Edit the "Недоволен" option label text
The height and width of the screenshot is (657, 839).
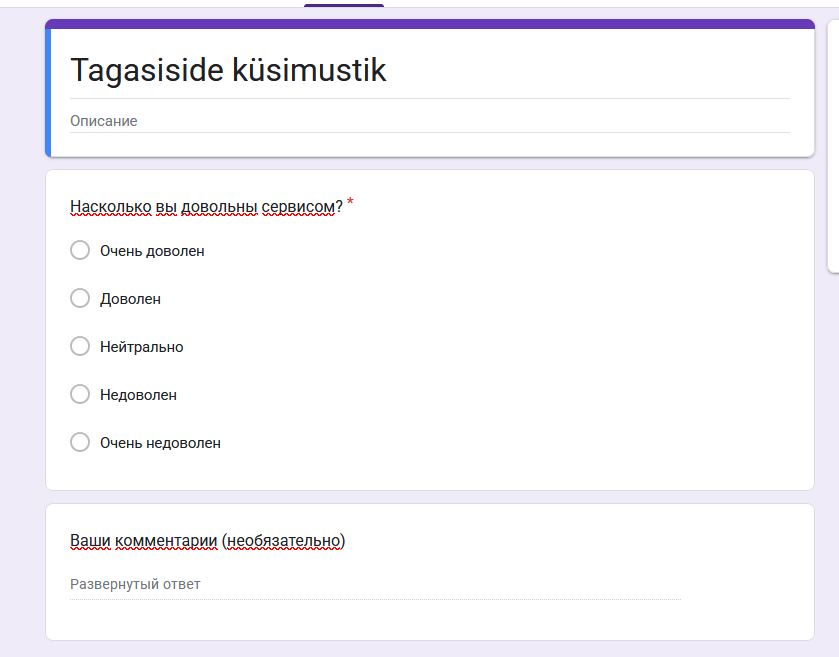click(138, 395)
